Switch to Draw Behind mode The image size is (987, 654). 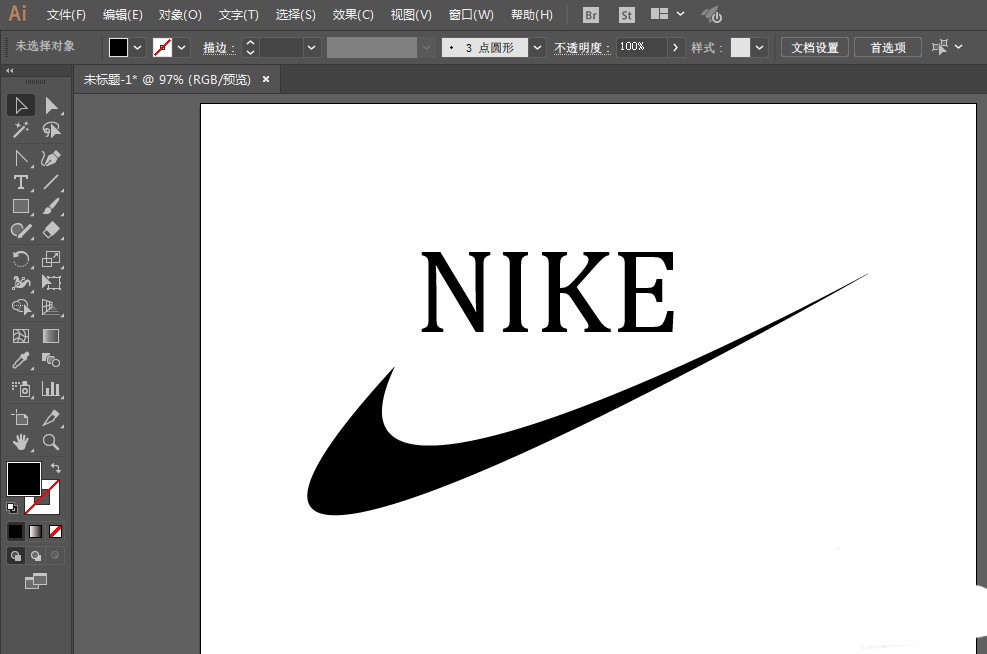click(36, 556)
